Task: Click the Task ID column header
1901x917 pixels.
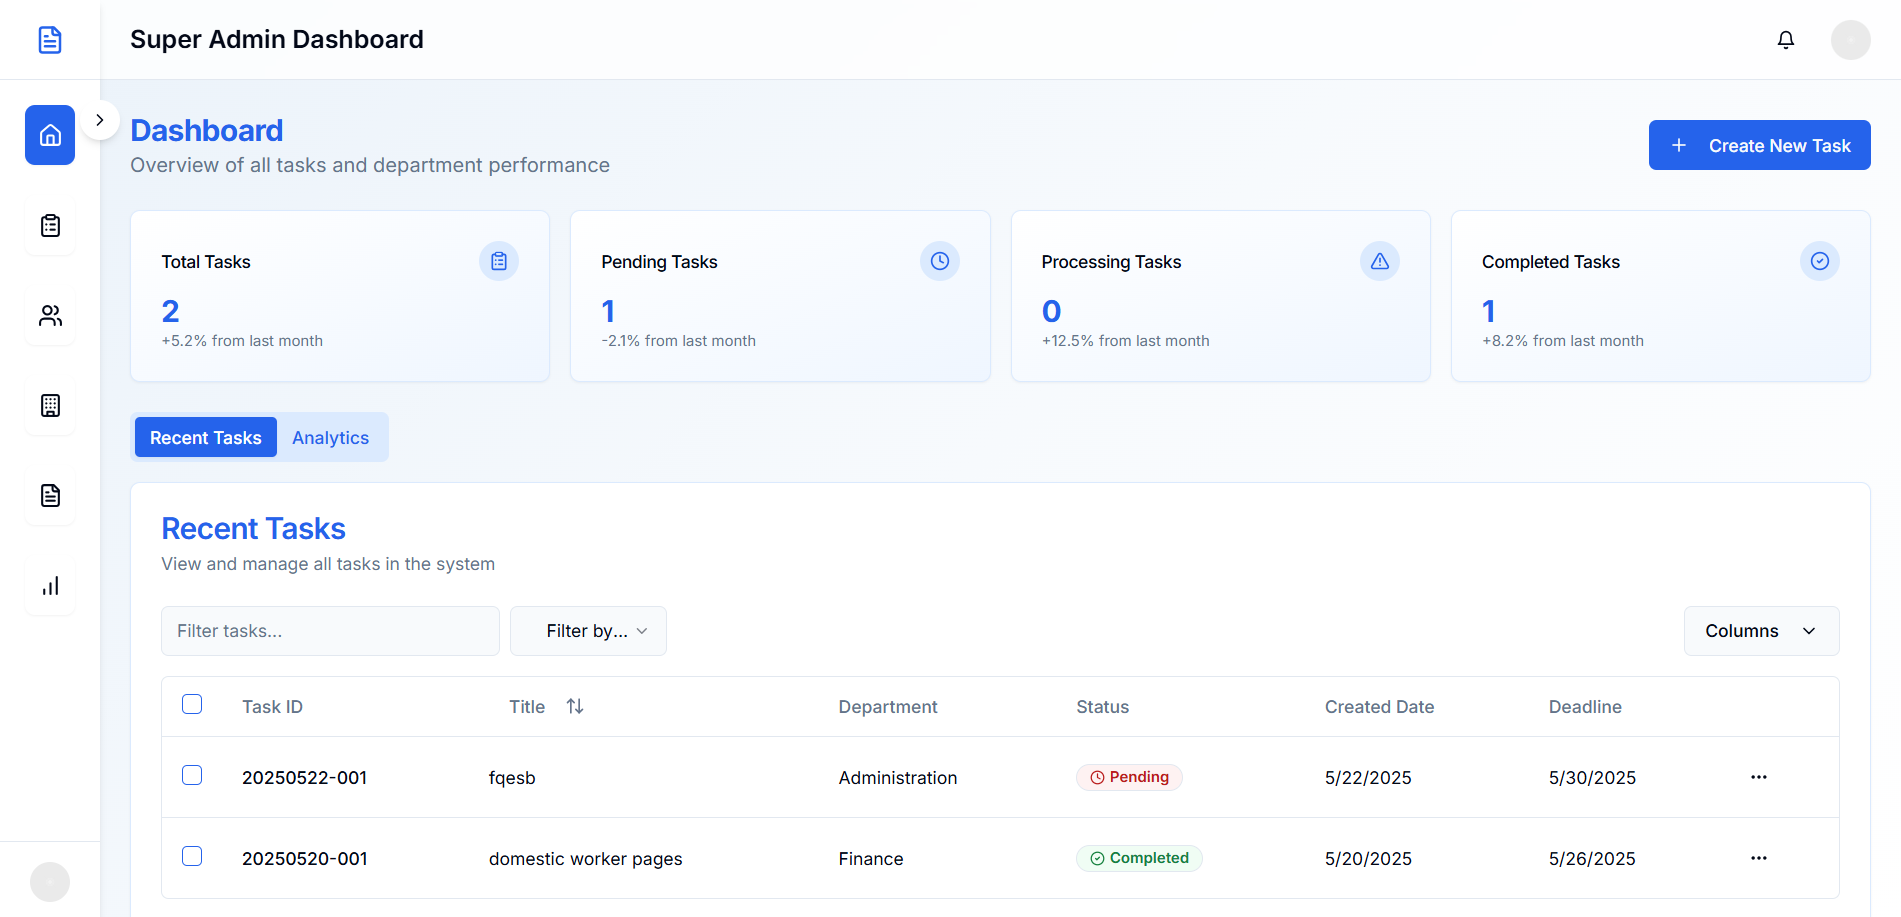Action: (272, 707)
